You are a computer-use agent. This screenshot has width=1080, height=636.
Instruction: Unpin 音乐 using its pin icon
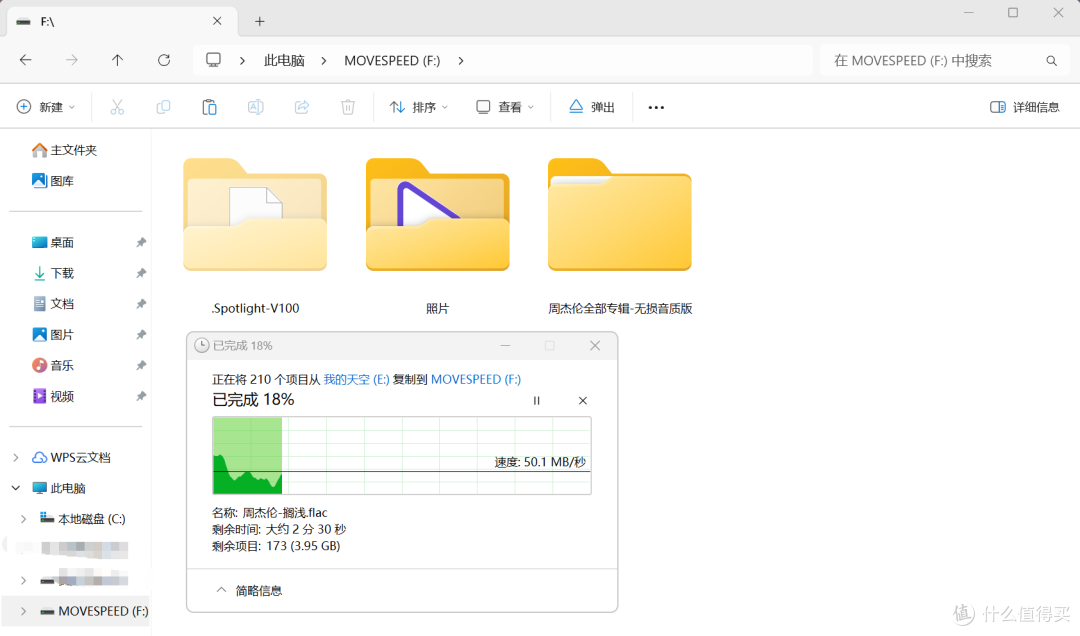pyautogui.click(x=141, y=365)
